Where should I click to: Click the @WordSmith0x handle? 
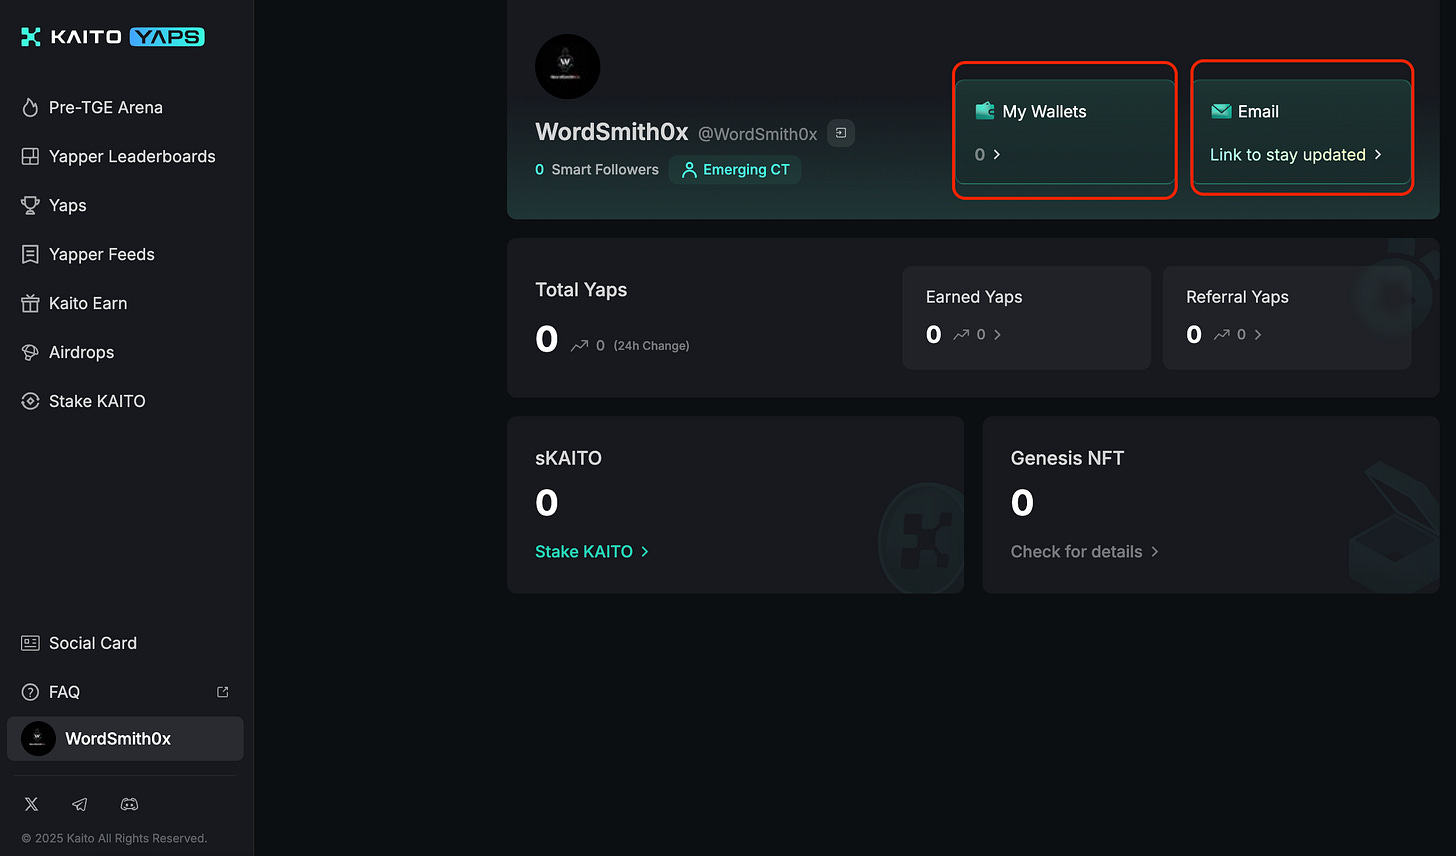coord(757,134)
